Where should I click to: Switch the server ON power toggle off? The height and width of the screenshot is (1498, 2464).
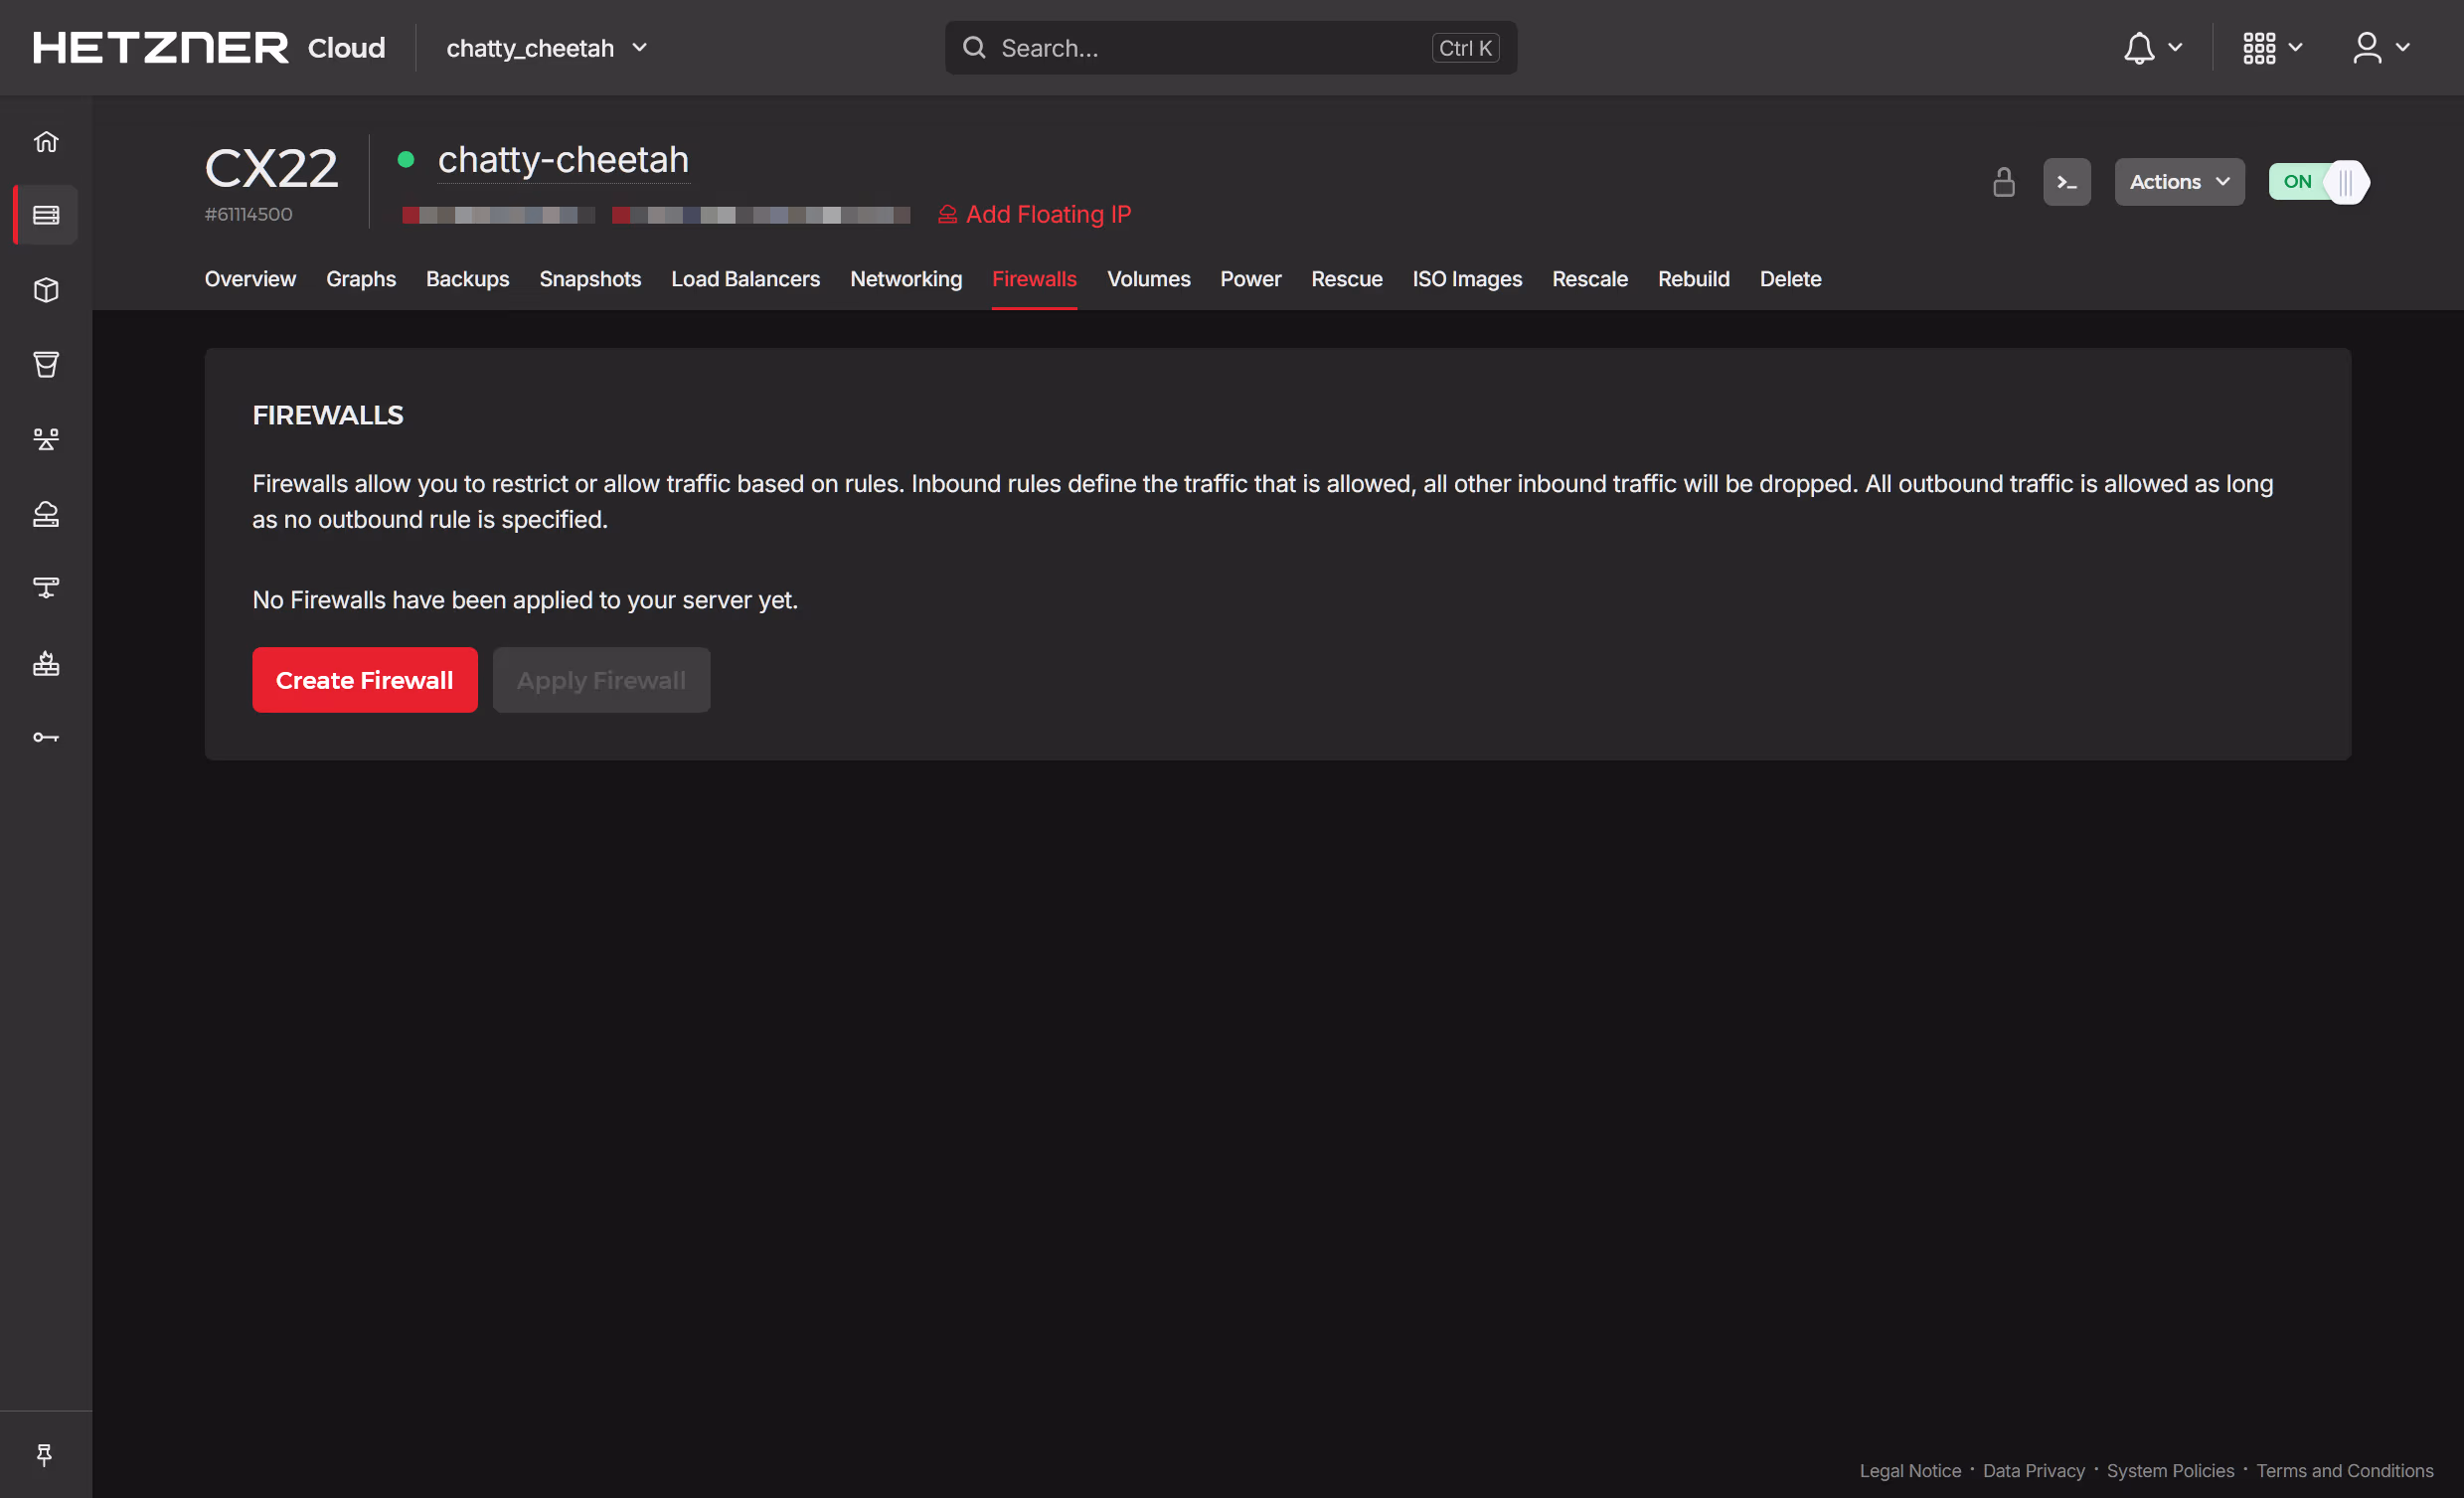(2318, 182)
